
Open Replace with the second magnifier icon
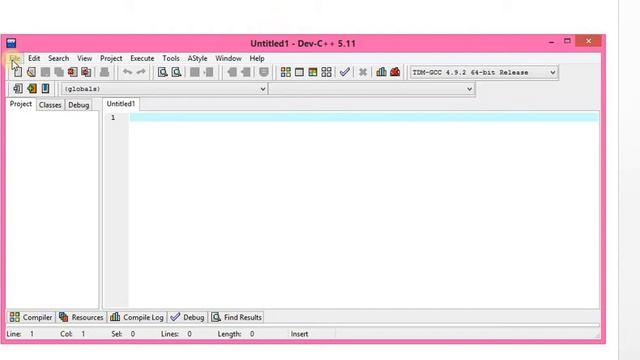(176, 72)
